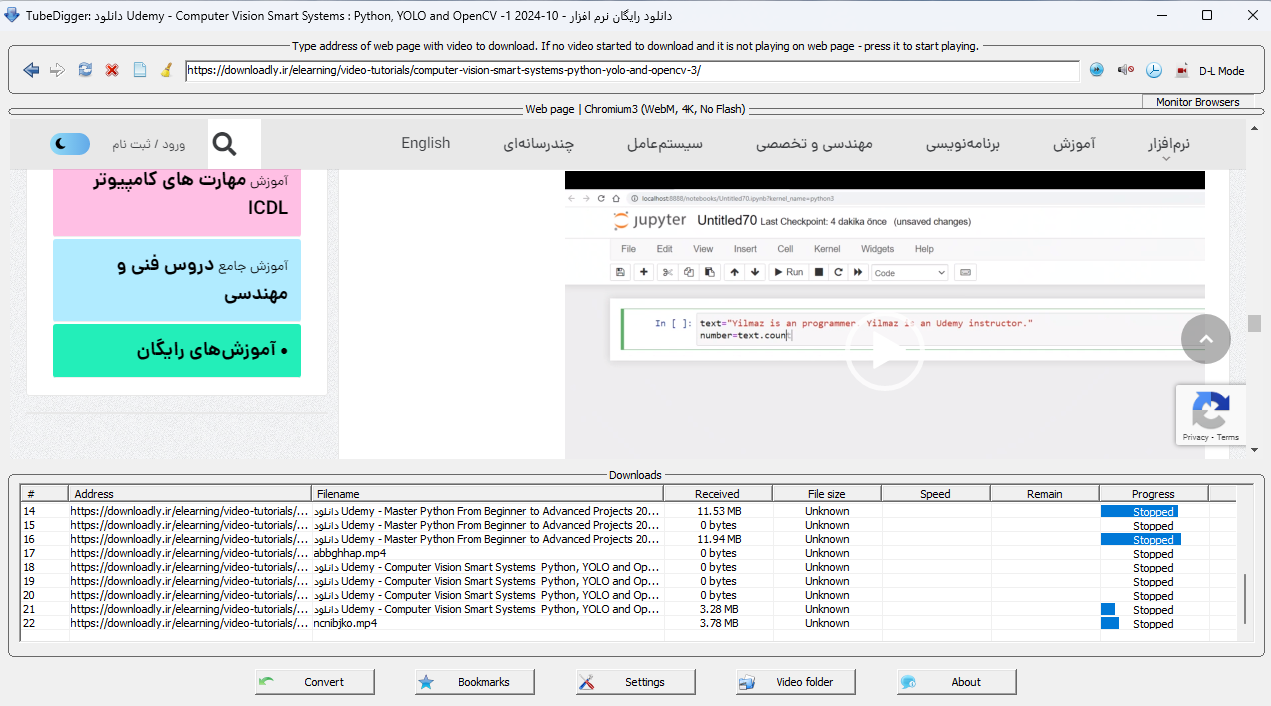Click progress bar of download row 14
The width and height of the screenshot is (1271, 706).
pyautogui.click(x=1139, y=511)
